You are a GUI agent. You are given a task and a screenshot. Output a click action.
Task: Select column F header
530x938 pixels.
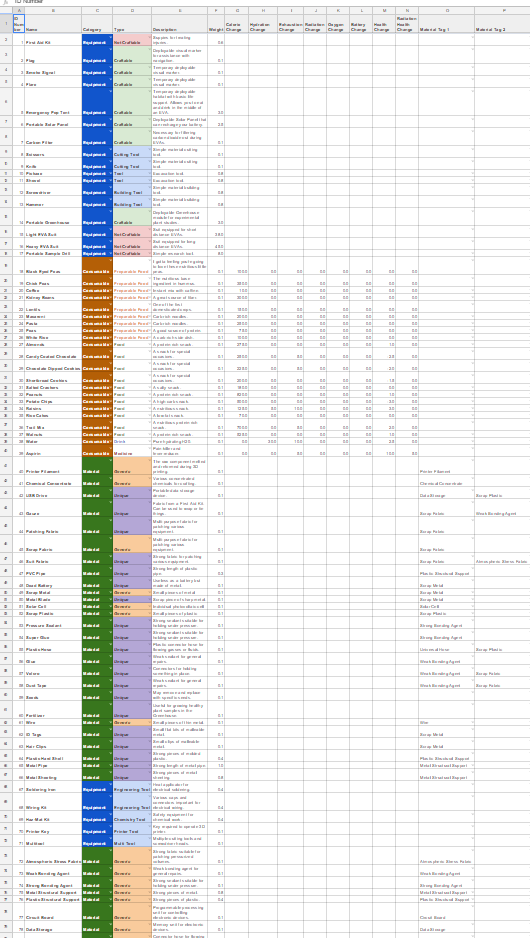pyautogui.click(x=216, y=10)
